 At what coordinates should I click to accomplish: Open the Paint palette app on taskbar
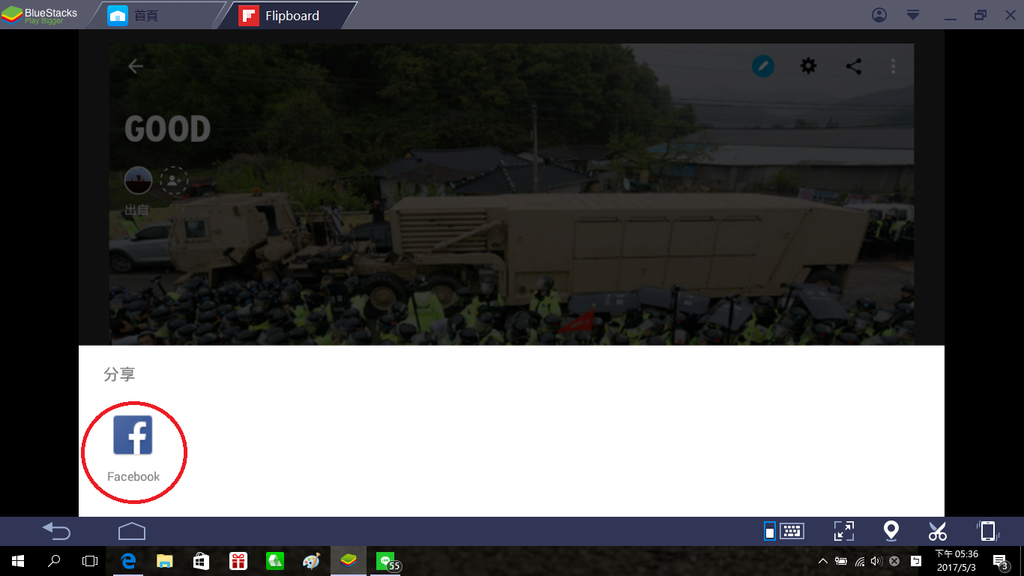(312, 561)
